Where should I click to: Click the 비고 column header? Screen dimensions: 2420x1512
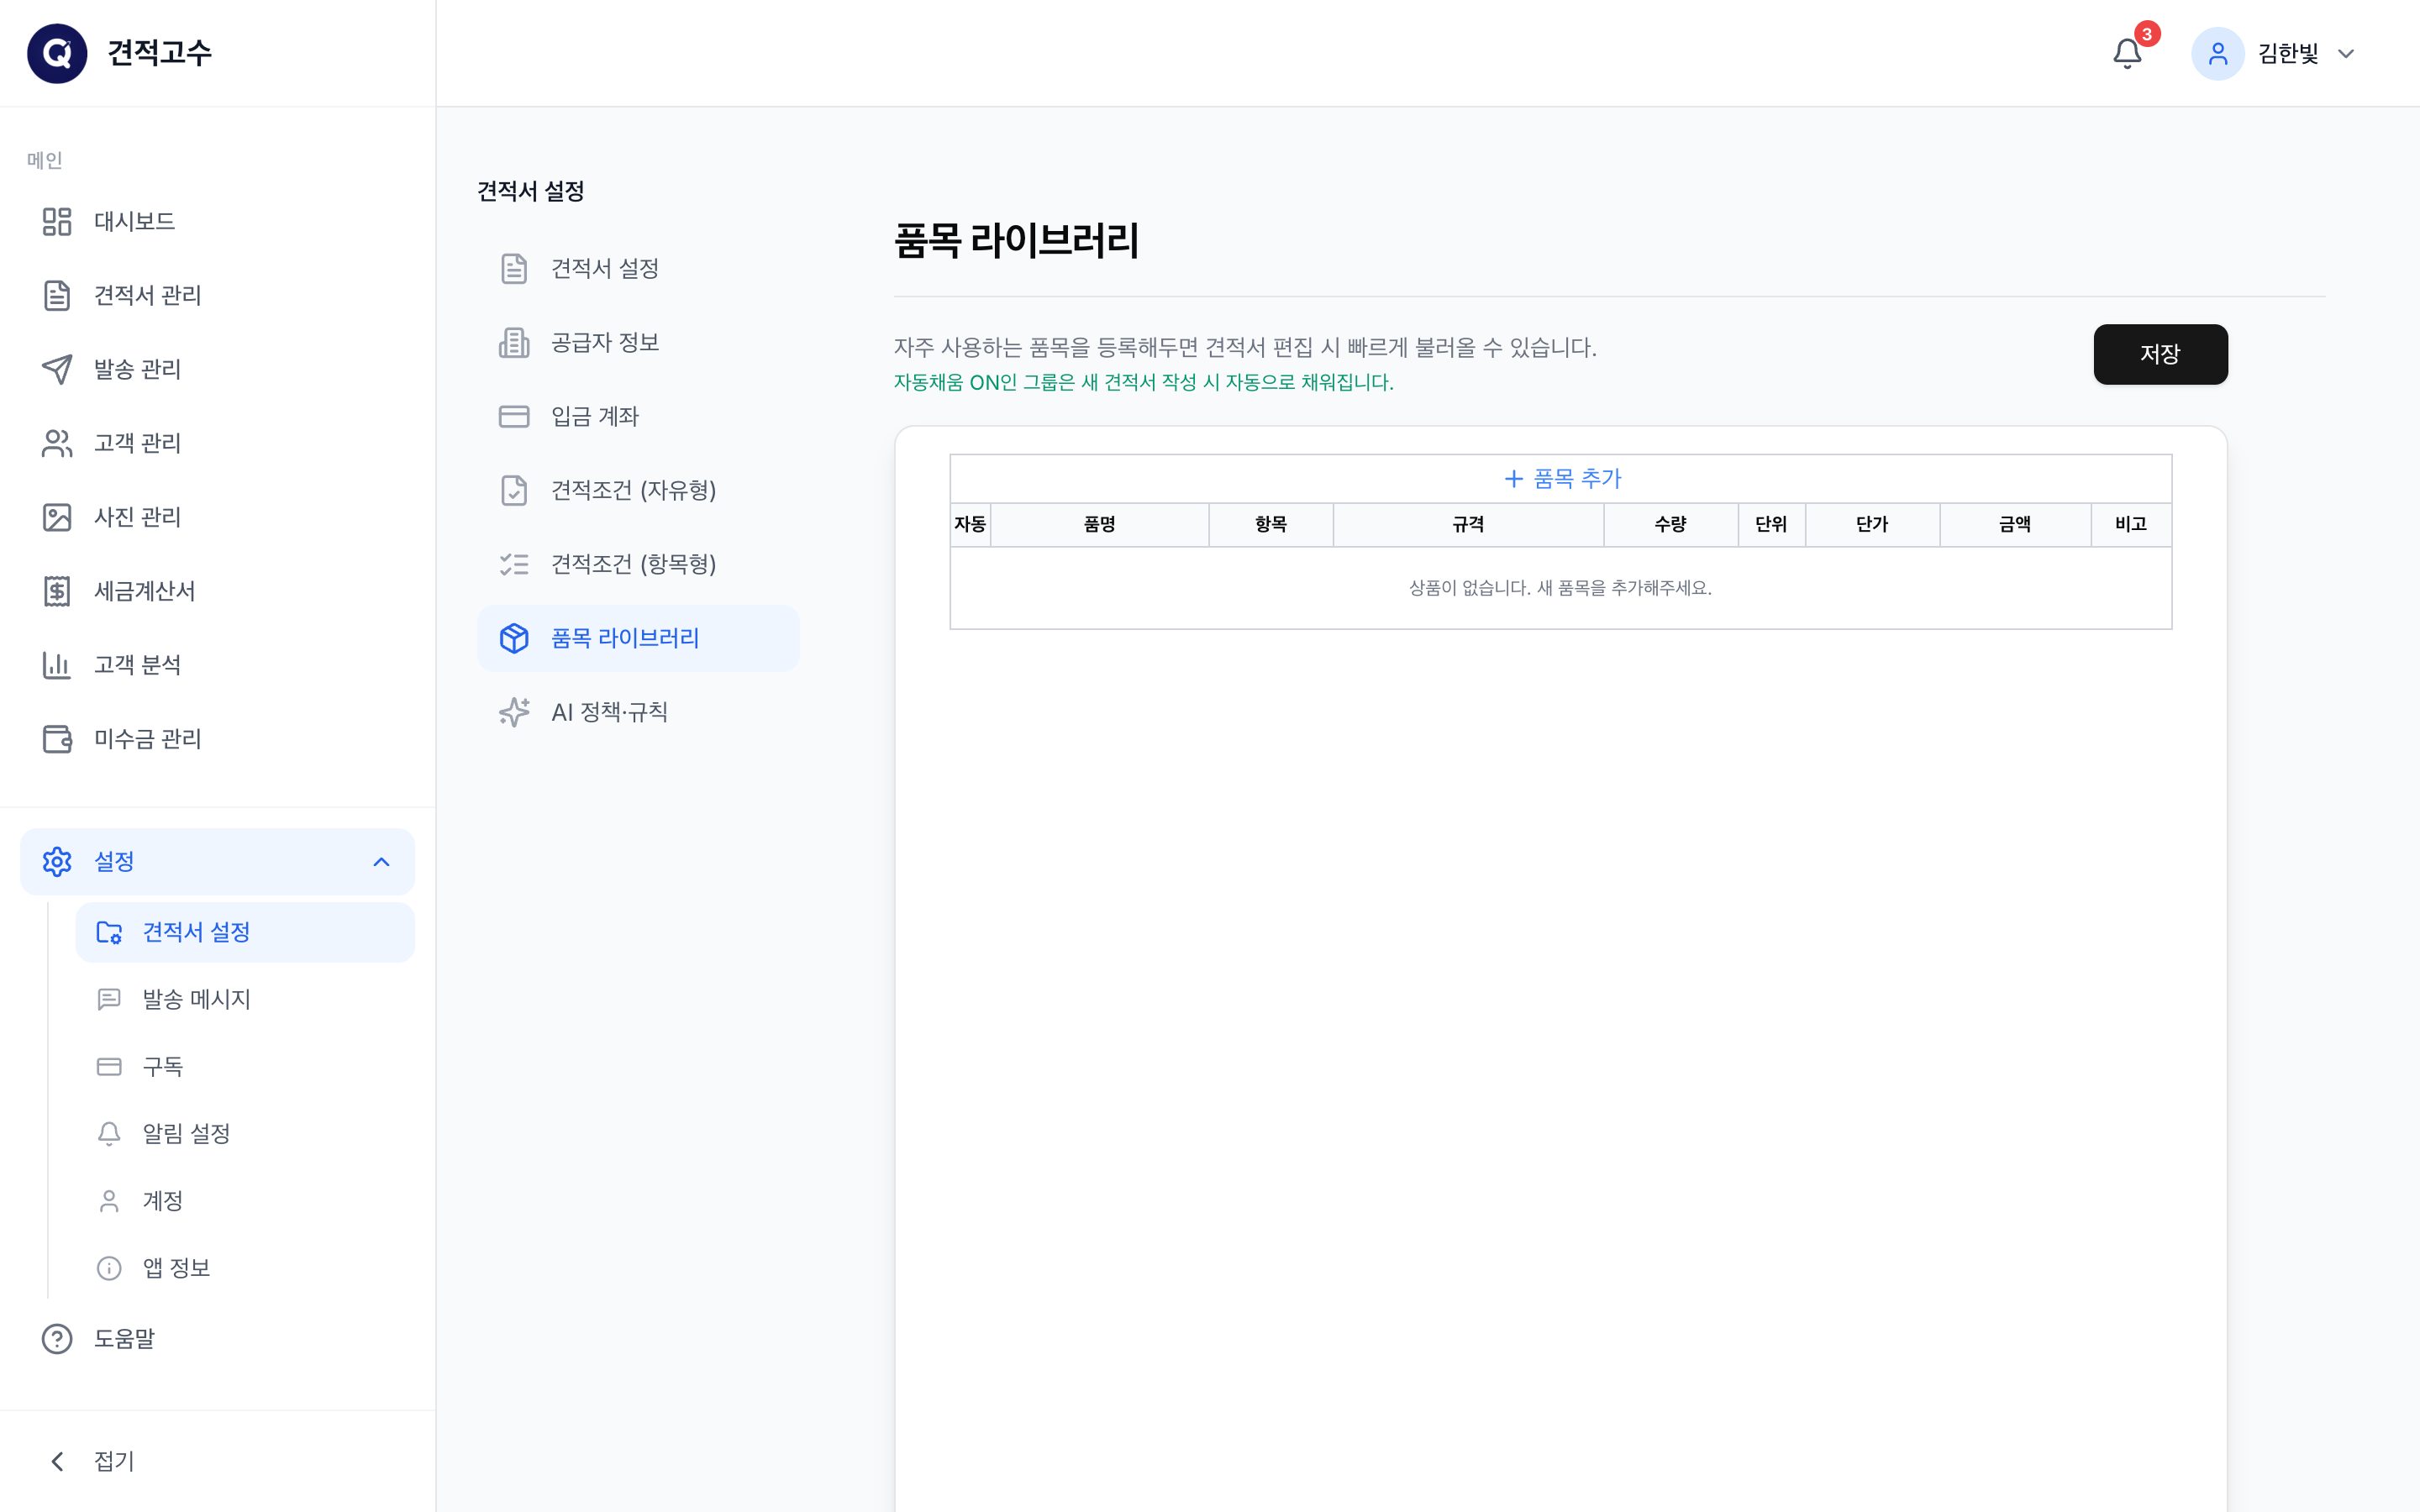2131,524
